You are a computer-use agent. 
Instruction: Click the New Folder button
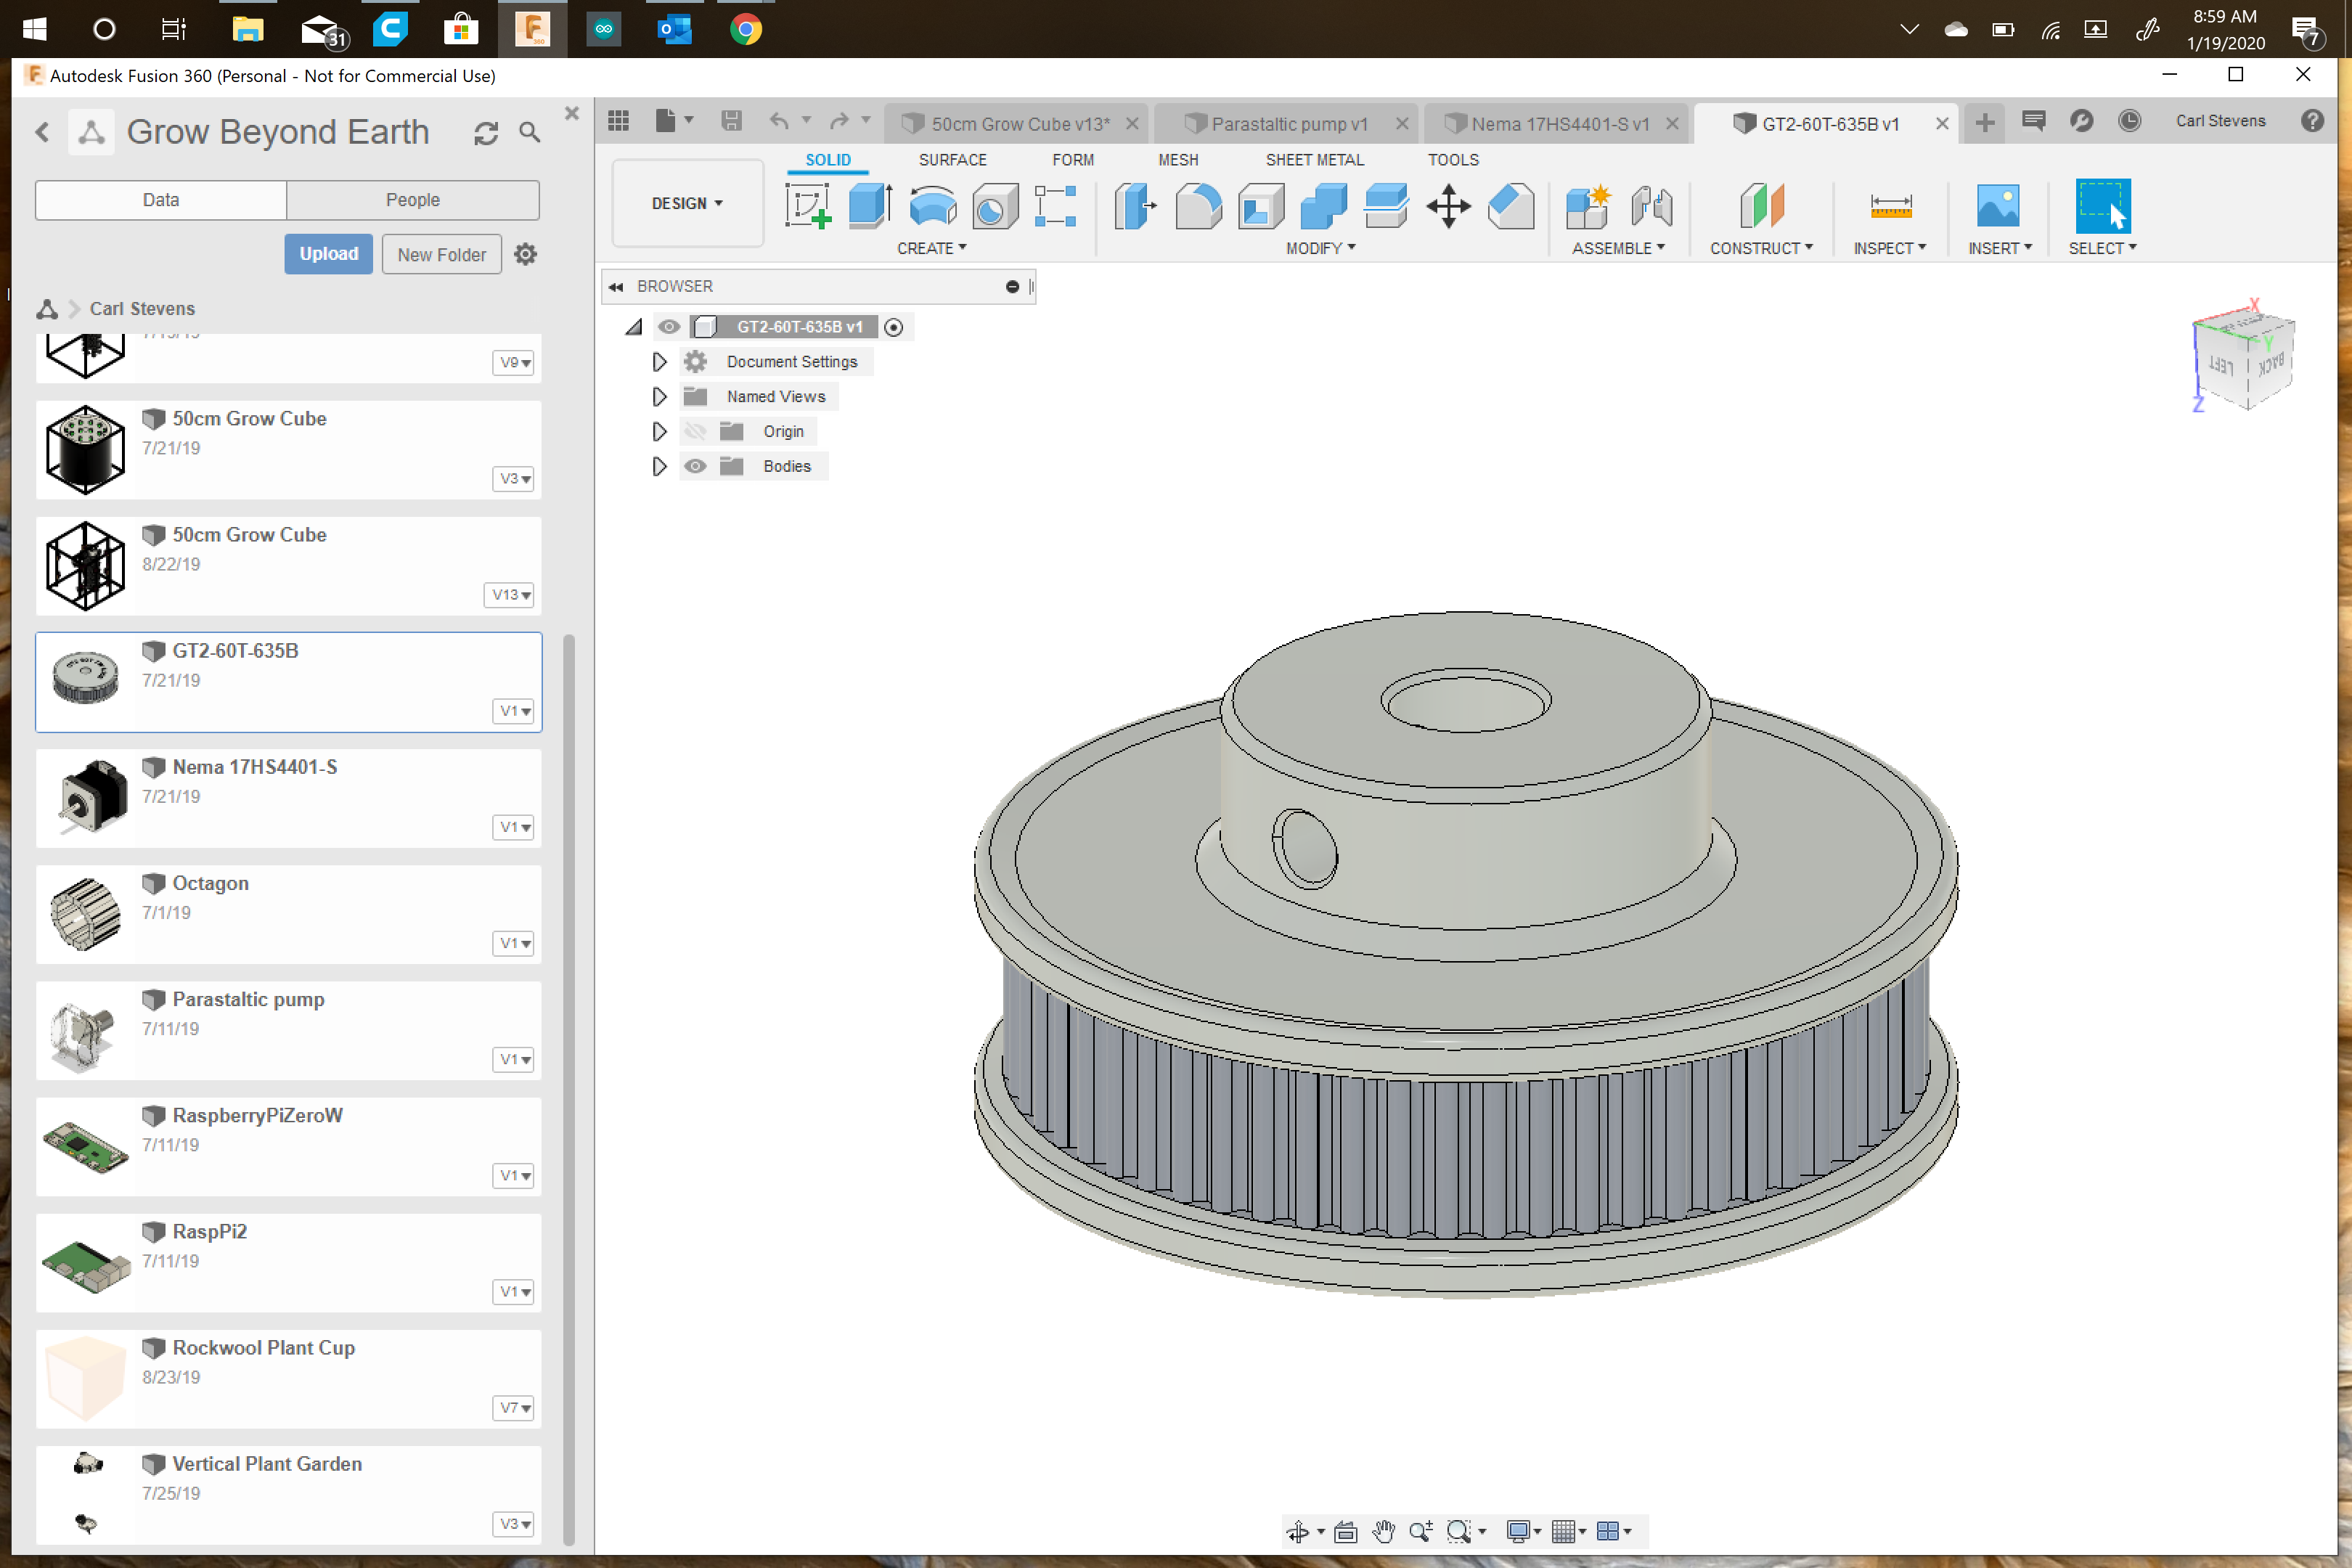(x=441, y=254)
